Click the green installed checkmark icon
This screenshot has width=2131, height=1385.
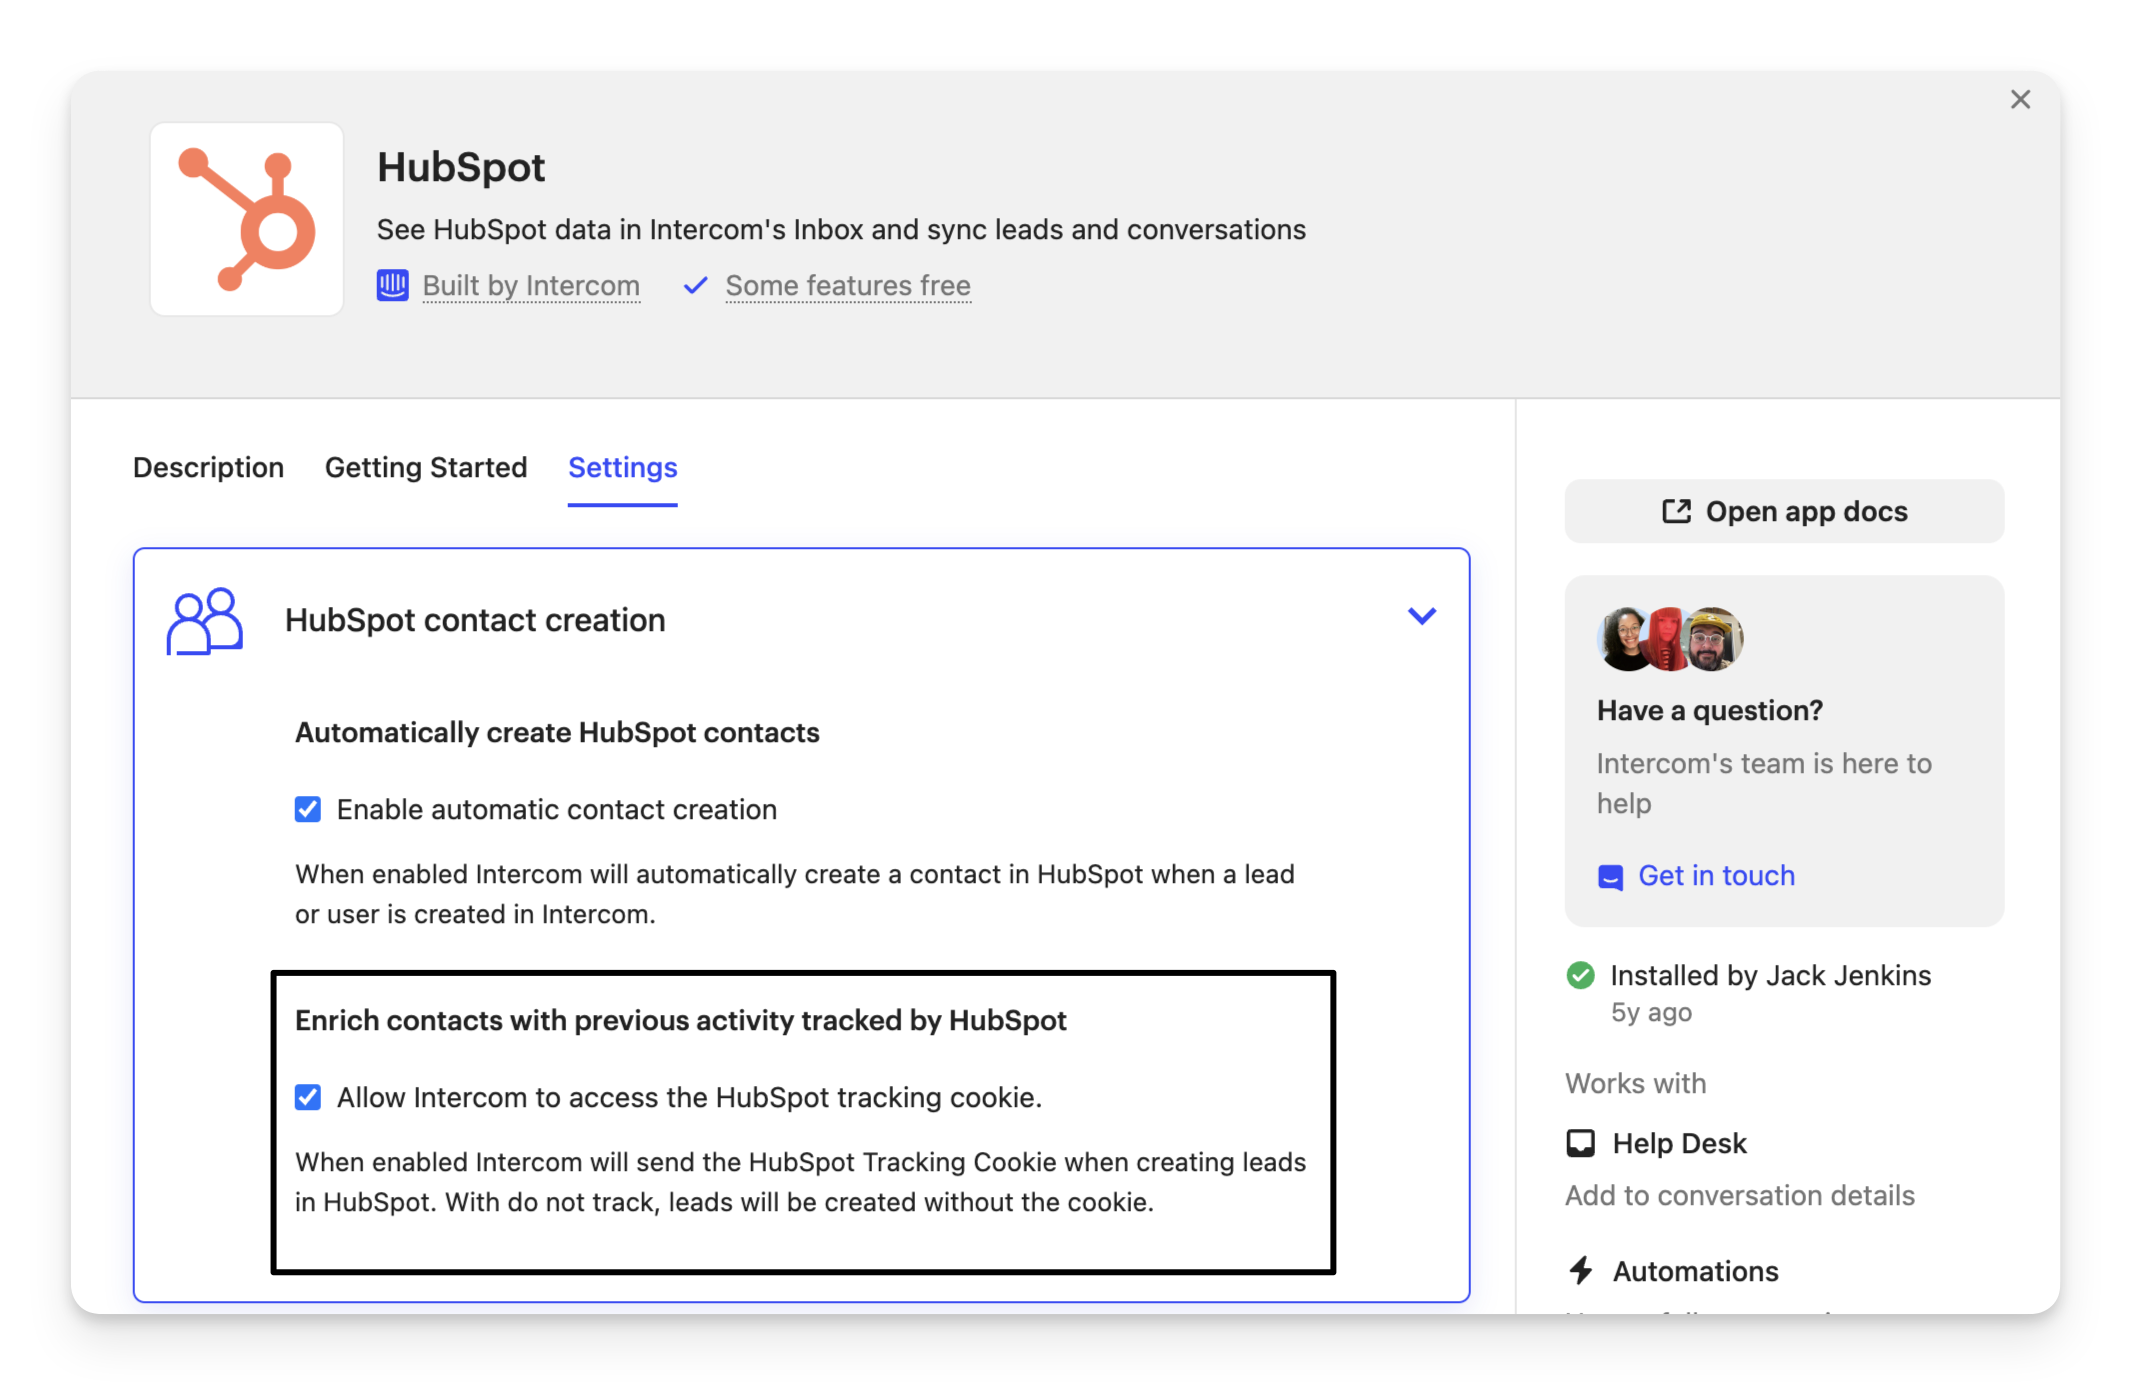tap(1580, 975)
